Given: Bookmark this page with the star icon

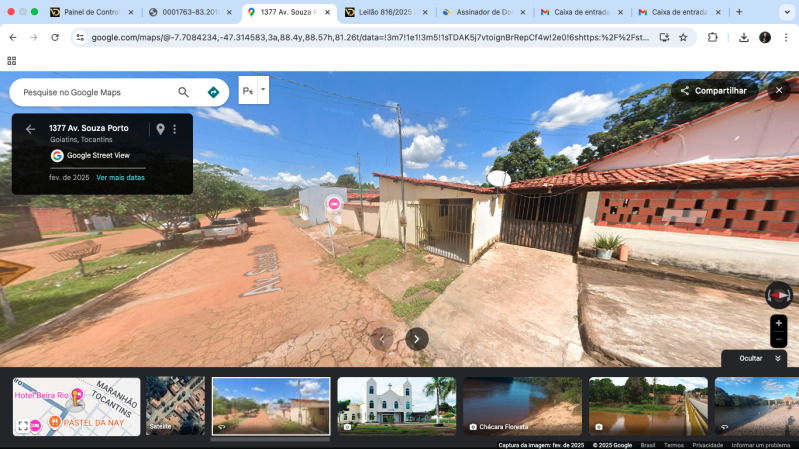Looking at the screenshot, I should [x=683, y=37].
